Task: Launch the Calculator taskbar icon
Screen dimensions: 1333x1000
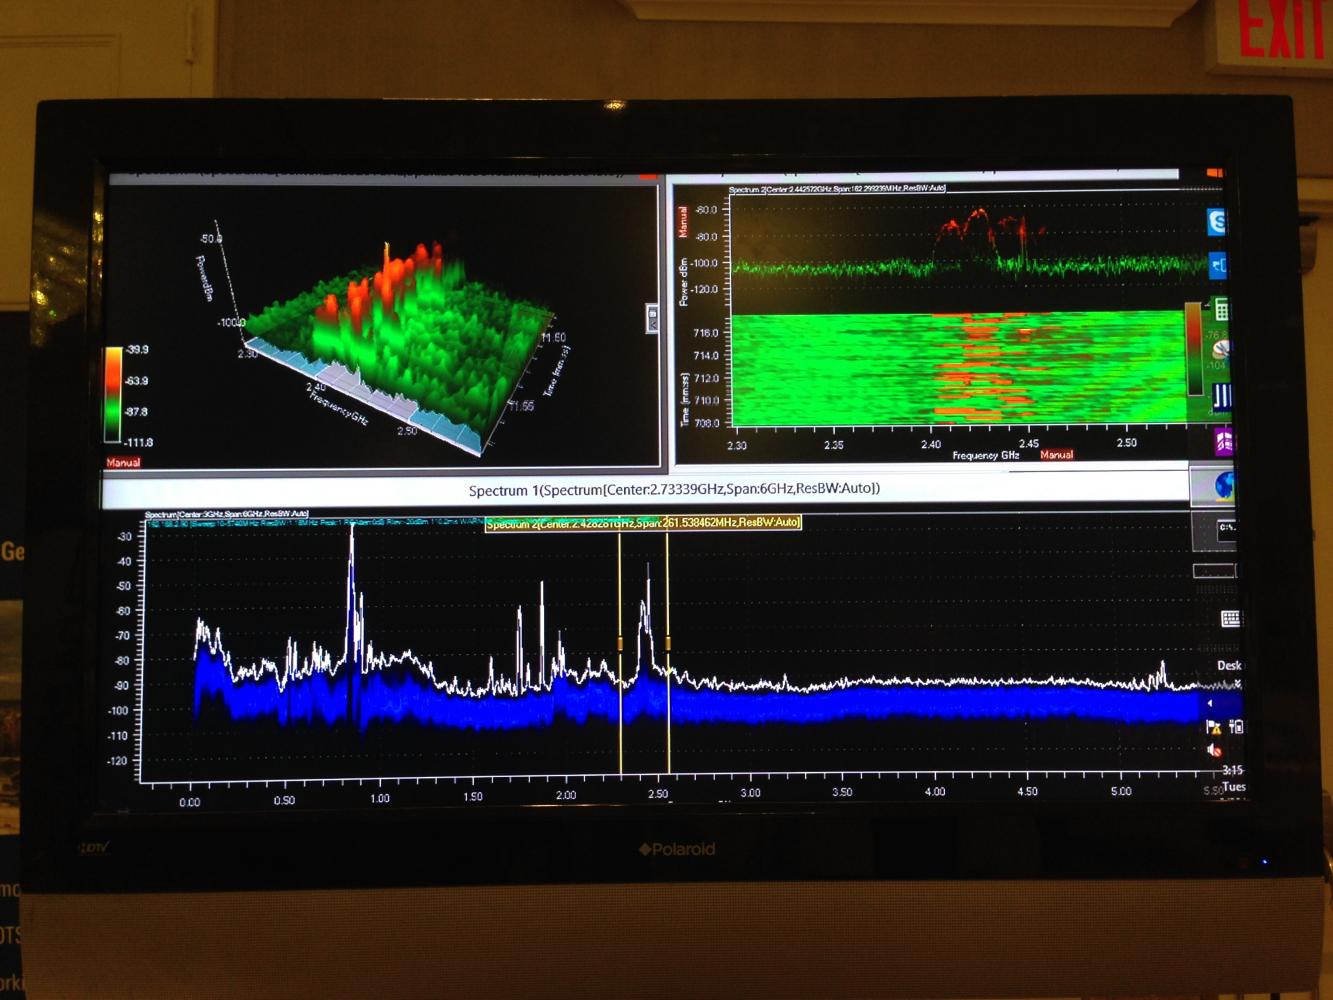Action: (1221, 310)
